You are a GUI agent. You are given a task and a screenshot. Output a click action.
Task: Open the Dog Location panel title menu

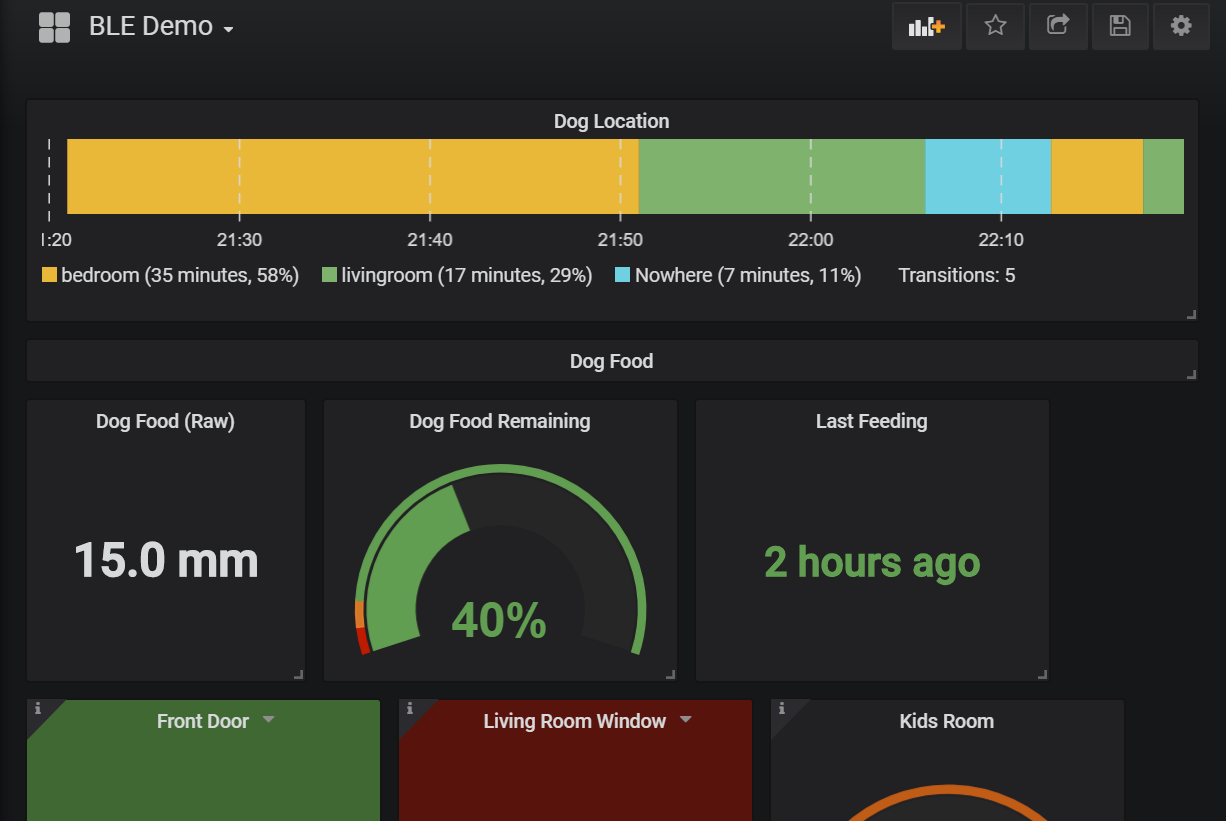[x=612, y=121]
